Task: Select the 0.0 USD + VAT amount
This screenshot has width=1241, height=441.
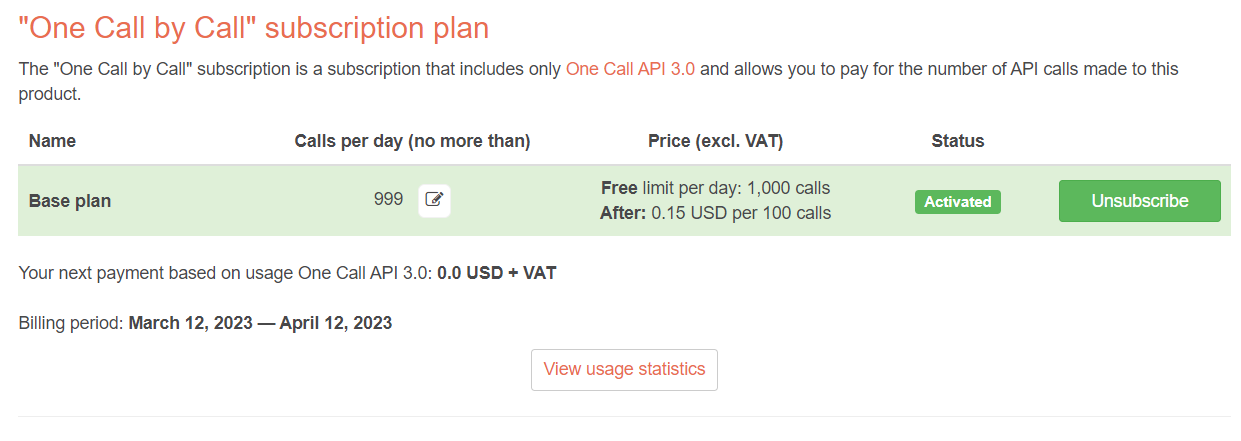Action: 497,272
